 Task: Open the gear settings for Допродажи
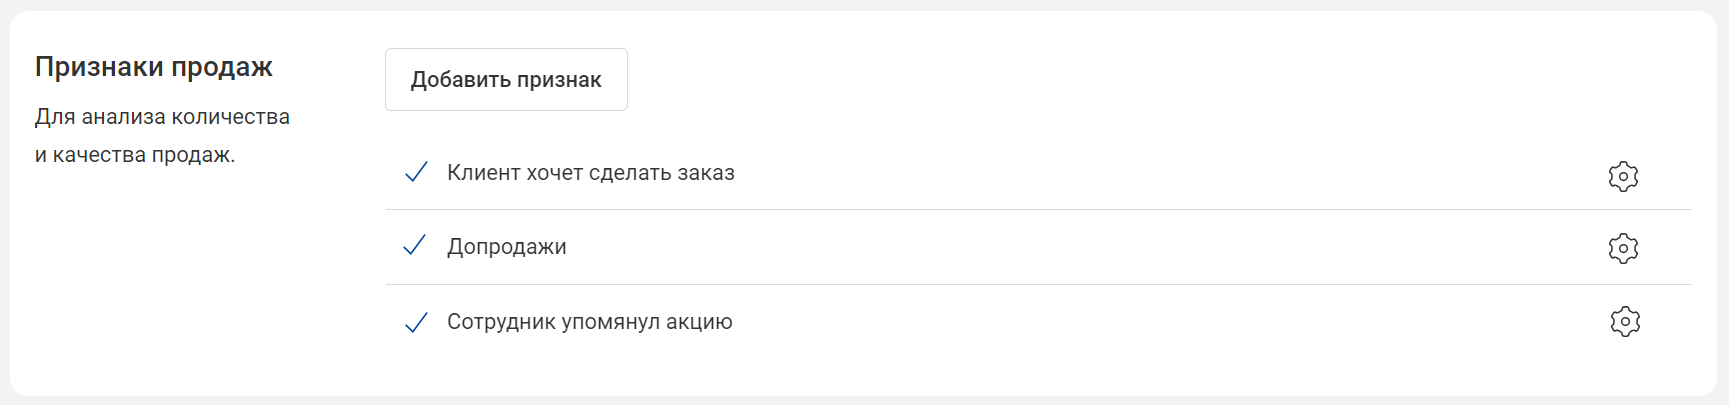coord(1623,248)
